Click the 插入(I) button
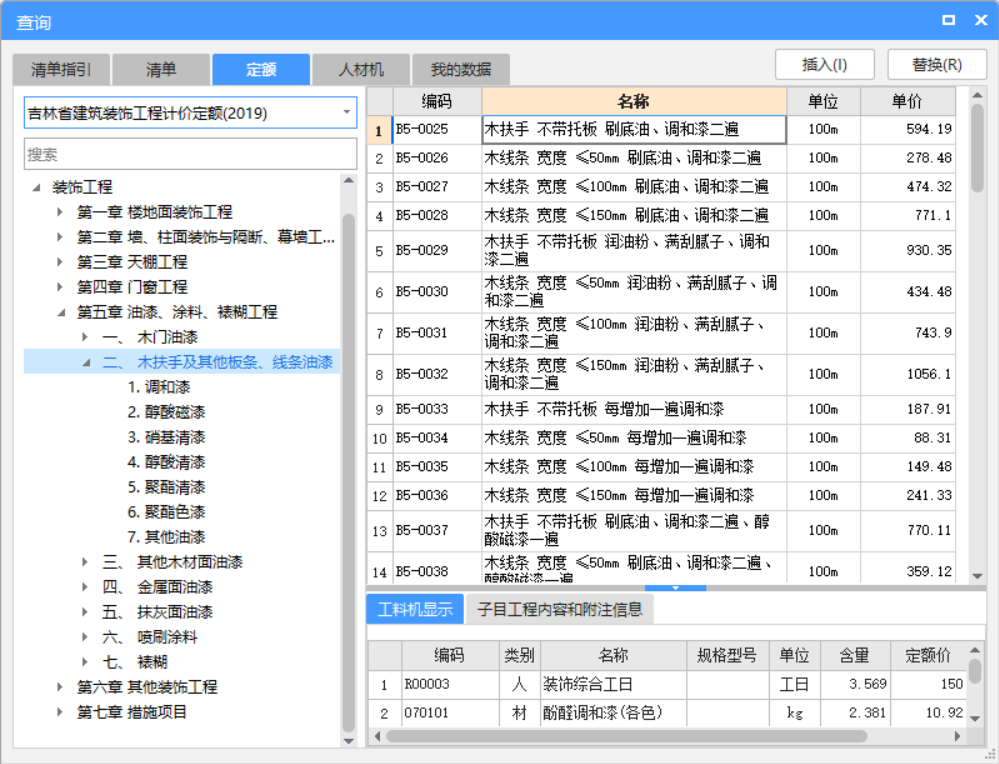 coord(824,64)
